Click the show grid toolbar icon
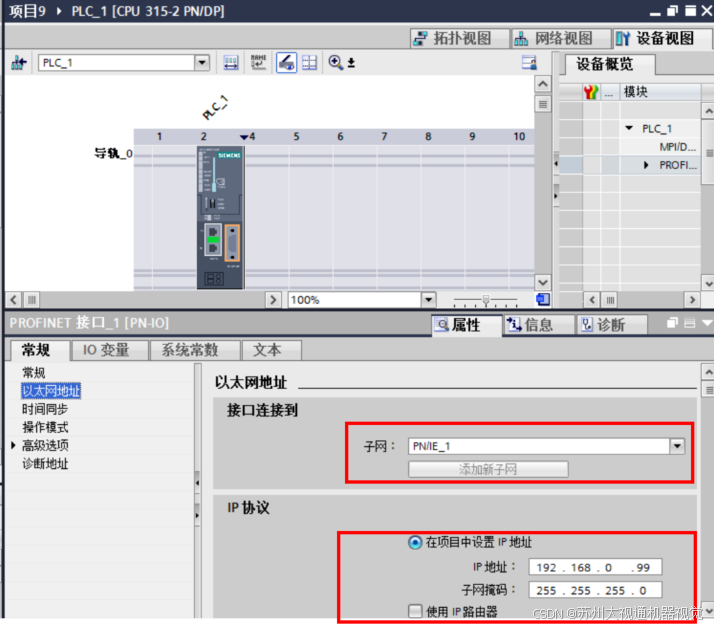This screenshot has width=714, height=627. pos(309,62)
